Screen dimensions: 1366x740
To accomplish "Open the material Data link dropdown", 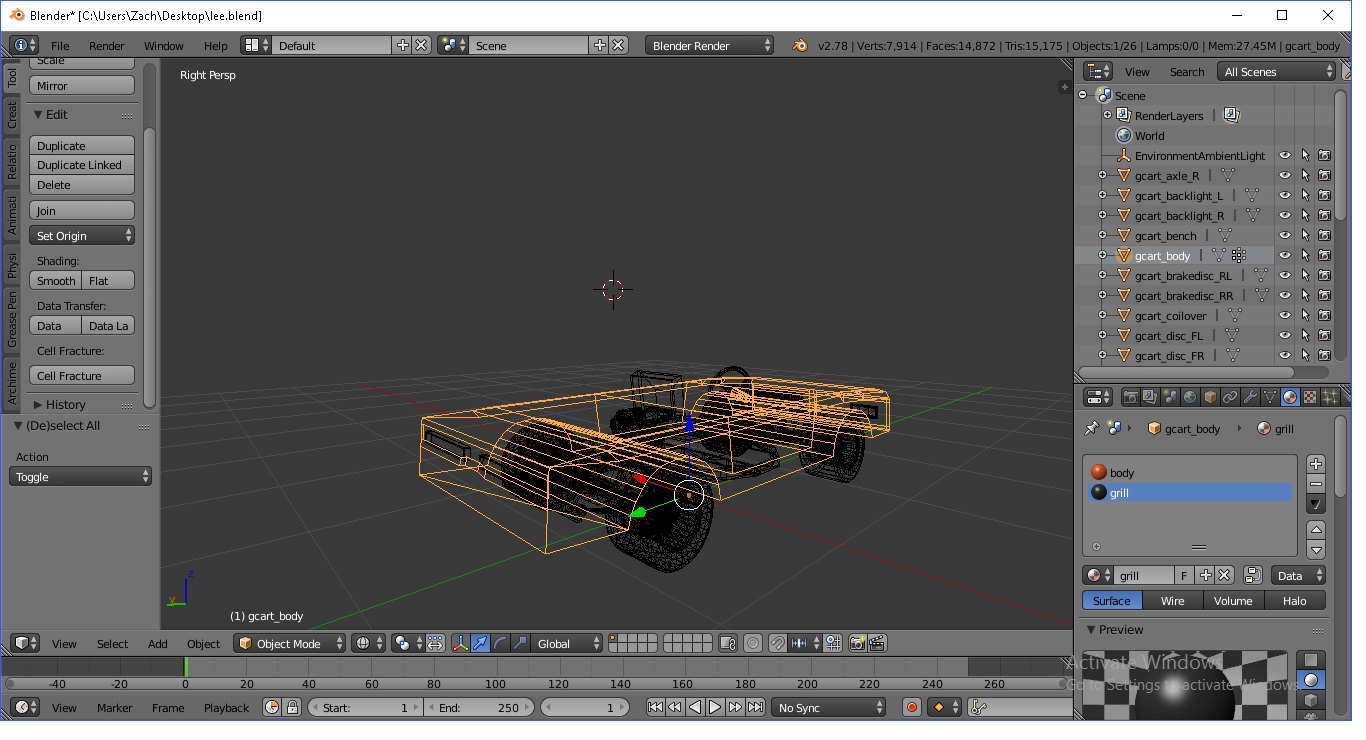I will point(1298,575).
